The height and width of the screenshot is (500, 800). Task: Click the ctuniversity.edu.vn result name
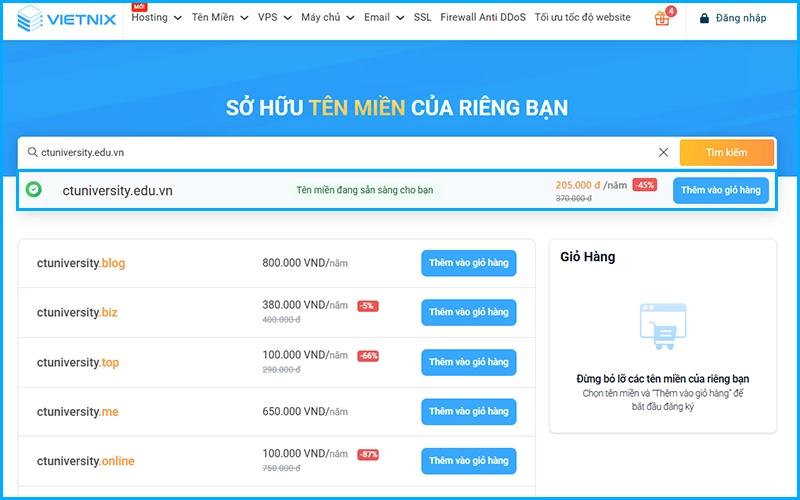click(x=117, y=191)
